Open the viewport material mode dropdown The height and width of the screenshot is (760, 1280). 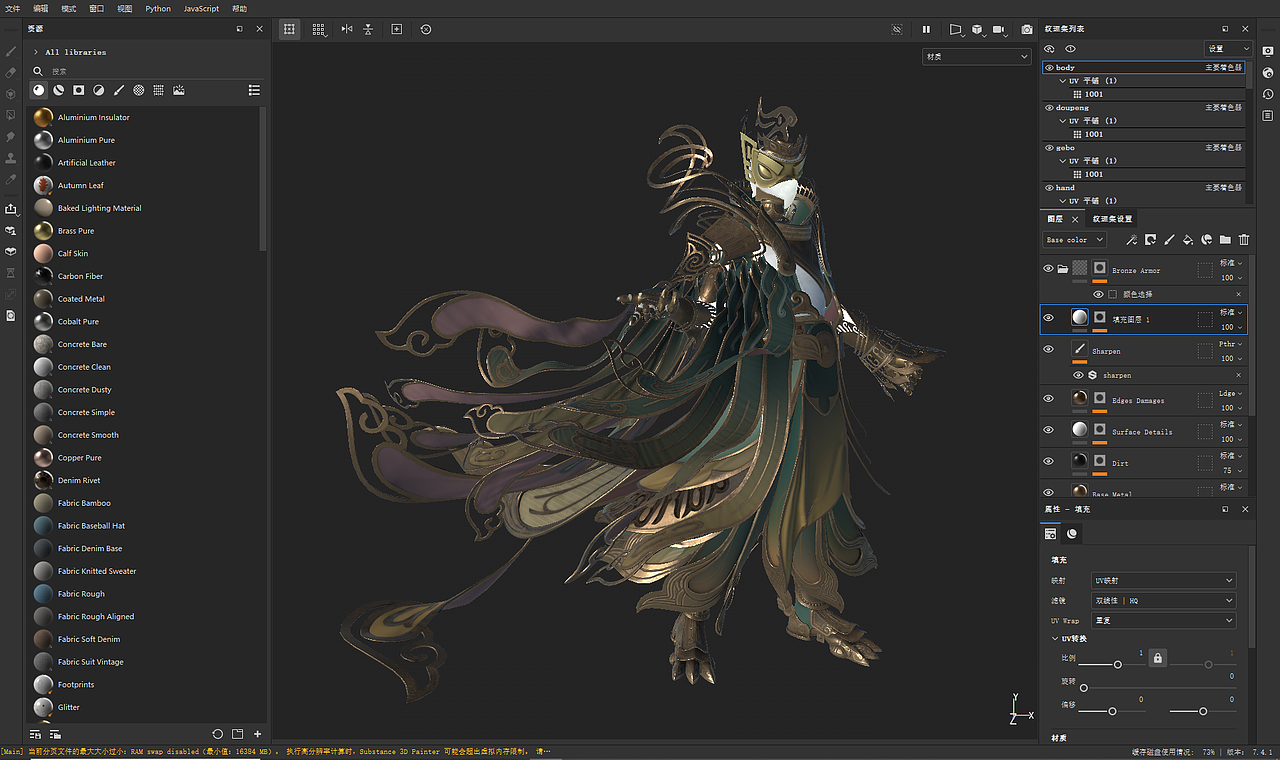976,57
